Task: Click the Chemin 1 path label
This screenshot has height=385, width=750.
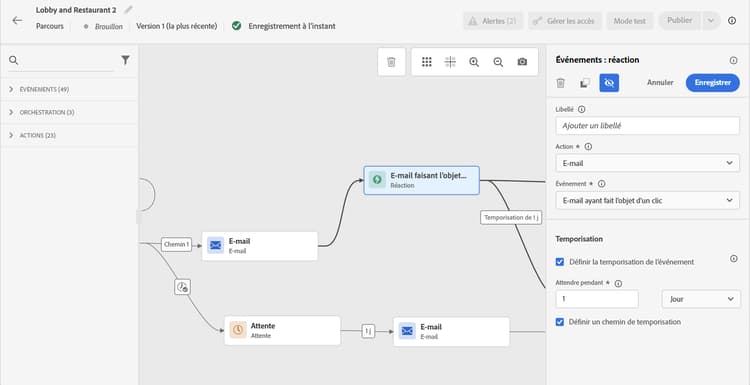Action: pyautogui.click(x=176, y=244)
